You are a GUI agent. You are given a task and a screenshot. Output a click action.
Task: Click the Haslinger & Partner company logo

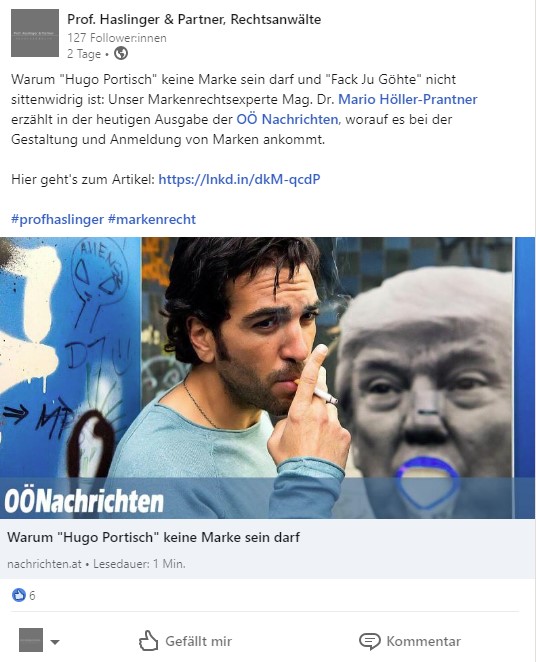[x=35, y=33]
